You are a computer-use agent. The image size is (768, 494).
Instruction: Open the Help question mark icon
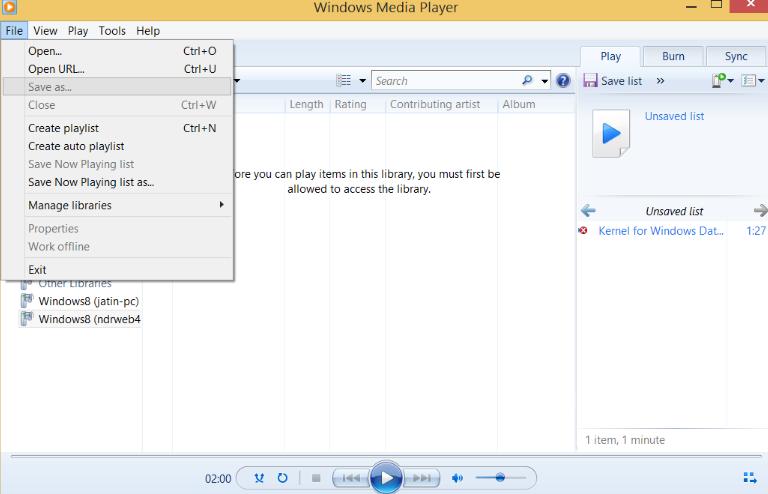tap(563, 80)
